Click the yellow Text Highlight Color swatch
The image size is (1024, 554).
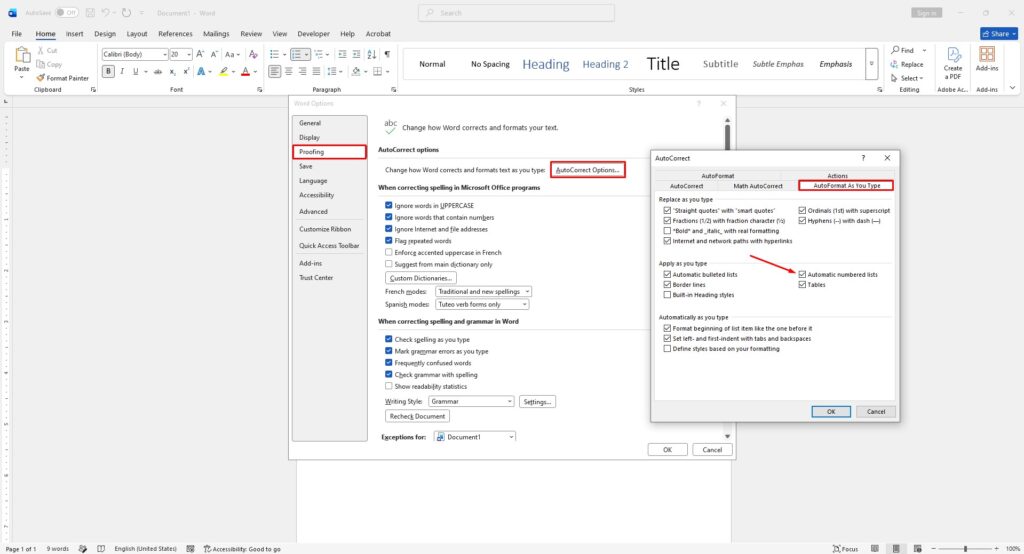tap(223, 71)
